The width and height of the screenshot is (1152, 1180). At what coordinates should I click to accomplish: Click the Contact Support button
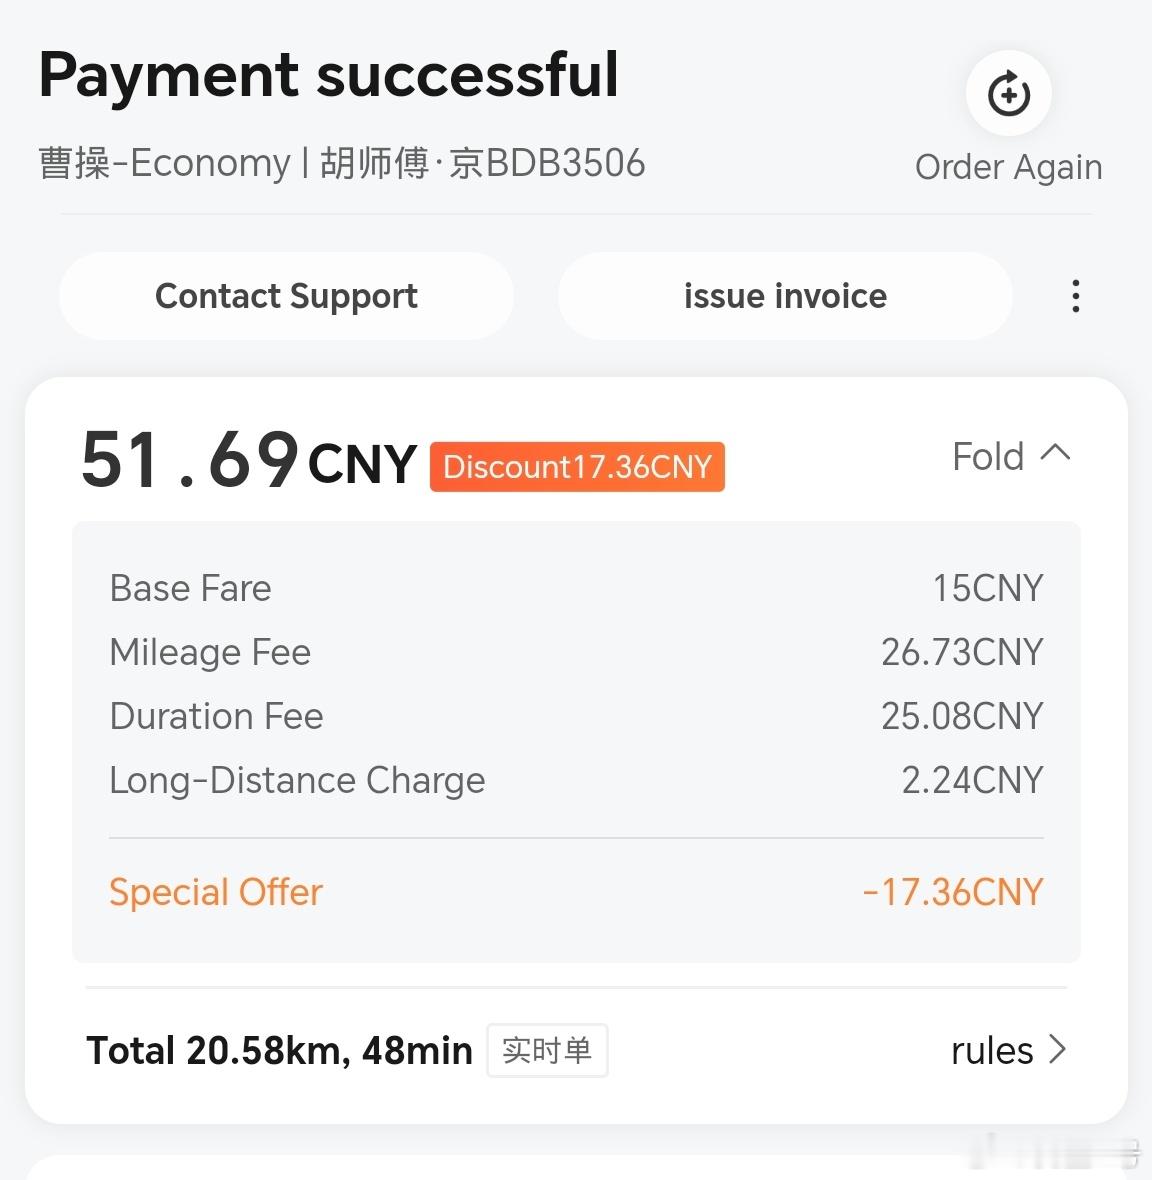click(x=287, y=296)
